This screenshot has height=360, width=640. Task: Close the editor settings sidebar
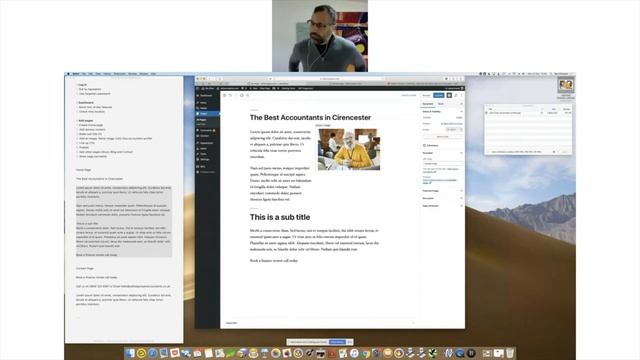point(461,104)
